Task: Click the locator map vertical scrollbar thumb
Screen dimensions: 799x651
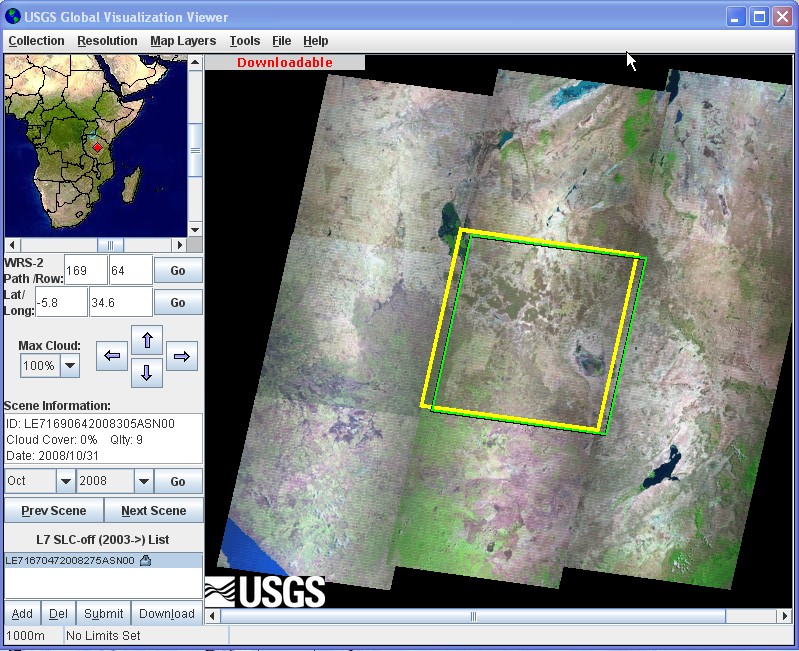Action: pyautogui.click(x=195, y=150)
